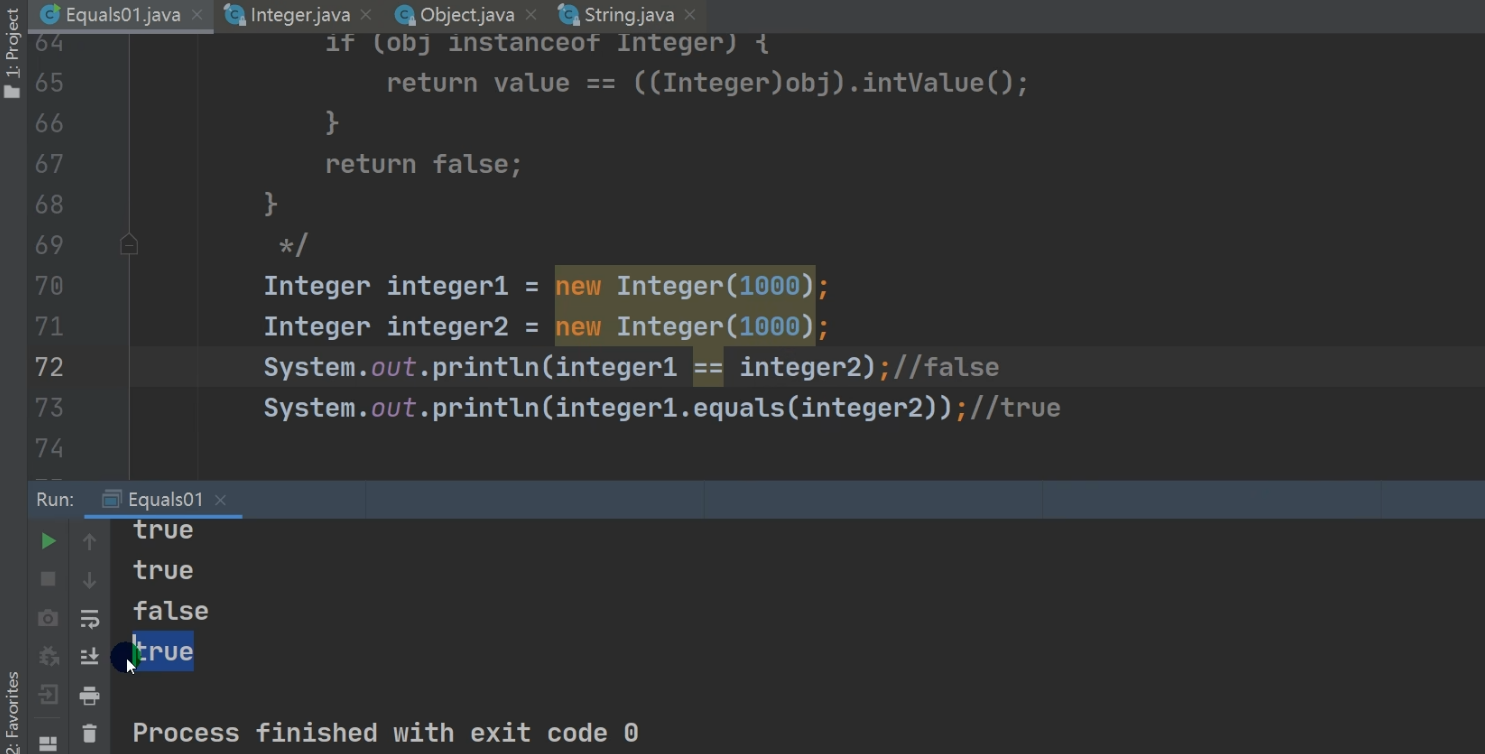The height and width of the screenshot is (754, 1485).
Task: Click the Dump Threads camera icon
Action: [x=48, y=618]
